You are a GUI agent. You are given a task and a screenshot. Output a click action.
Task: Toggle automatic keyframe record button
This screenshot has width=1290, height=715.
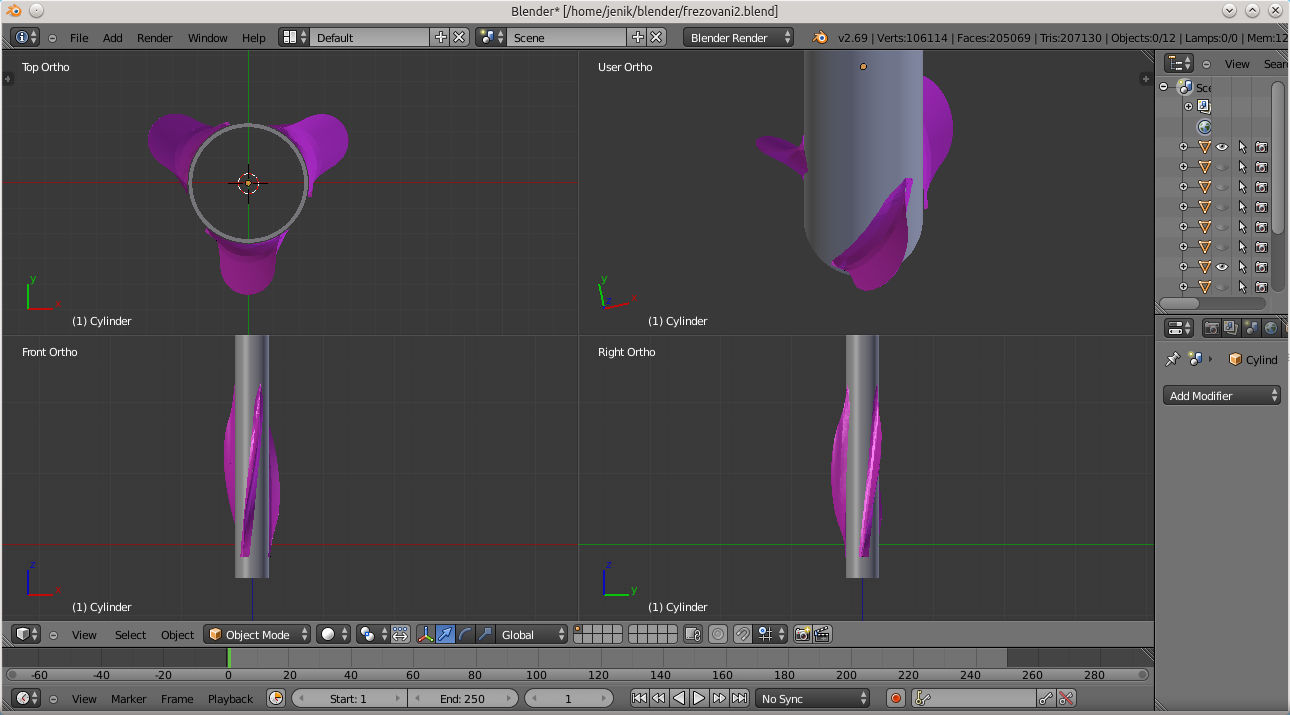point(896,699)
